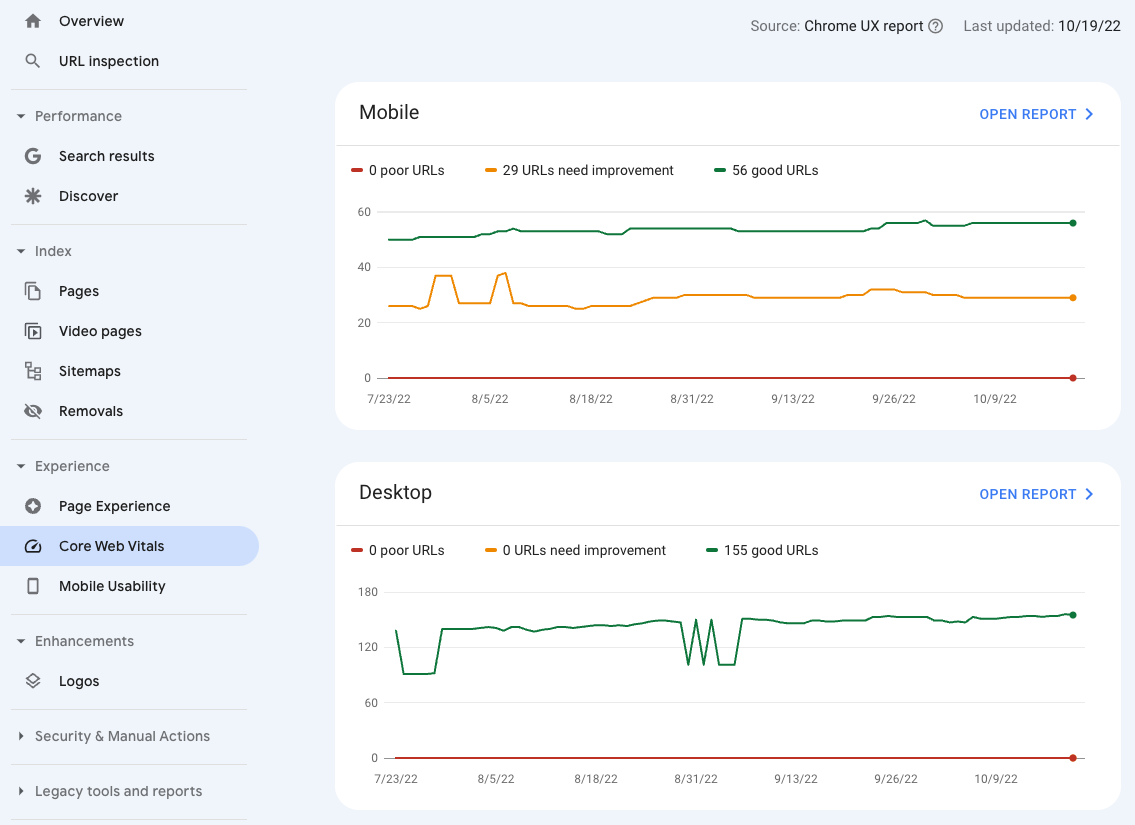The height and width of the screenshot is (825, 1135).
Task: Expand Security & Manual Actions section
Action: pyautogui.click(x=21, y=736)
